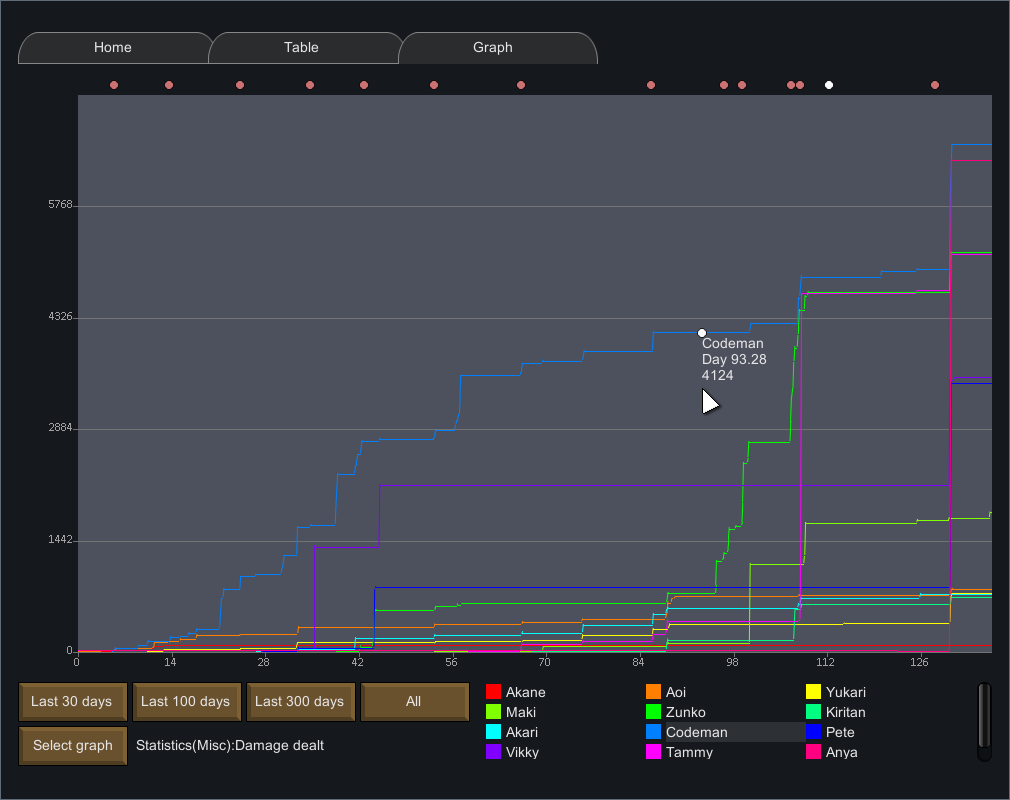The height and width of the screenshot is (800, 1010).
Task: Click the last event marker dot
Action: 935,85
